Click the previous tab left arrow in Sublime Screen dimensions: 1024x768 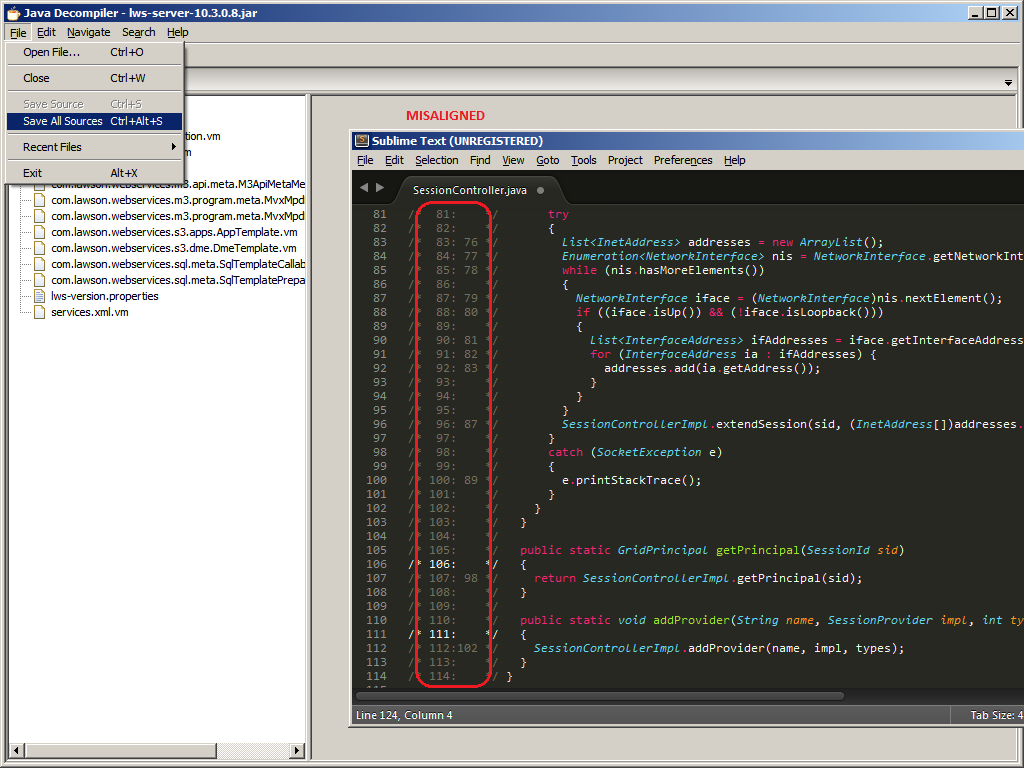click(364, 187)
